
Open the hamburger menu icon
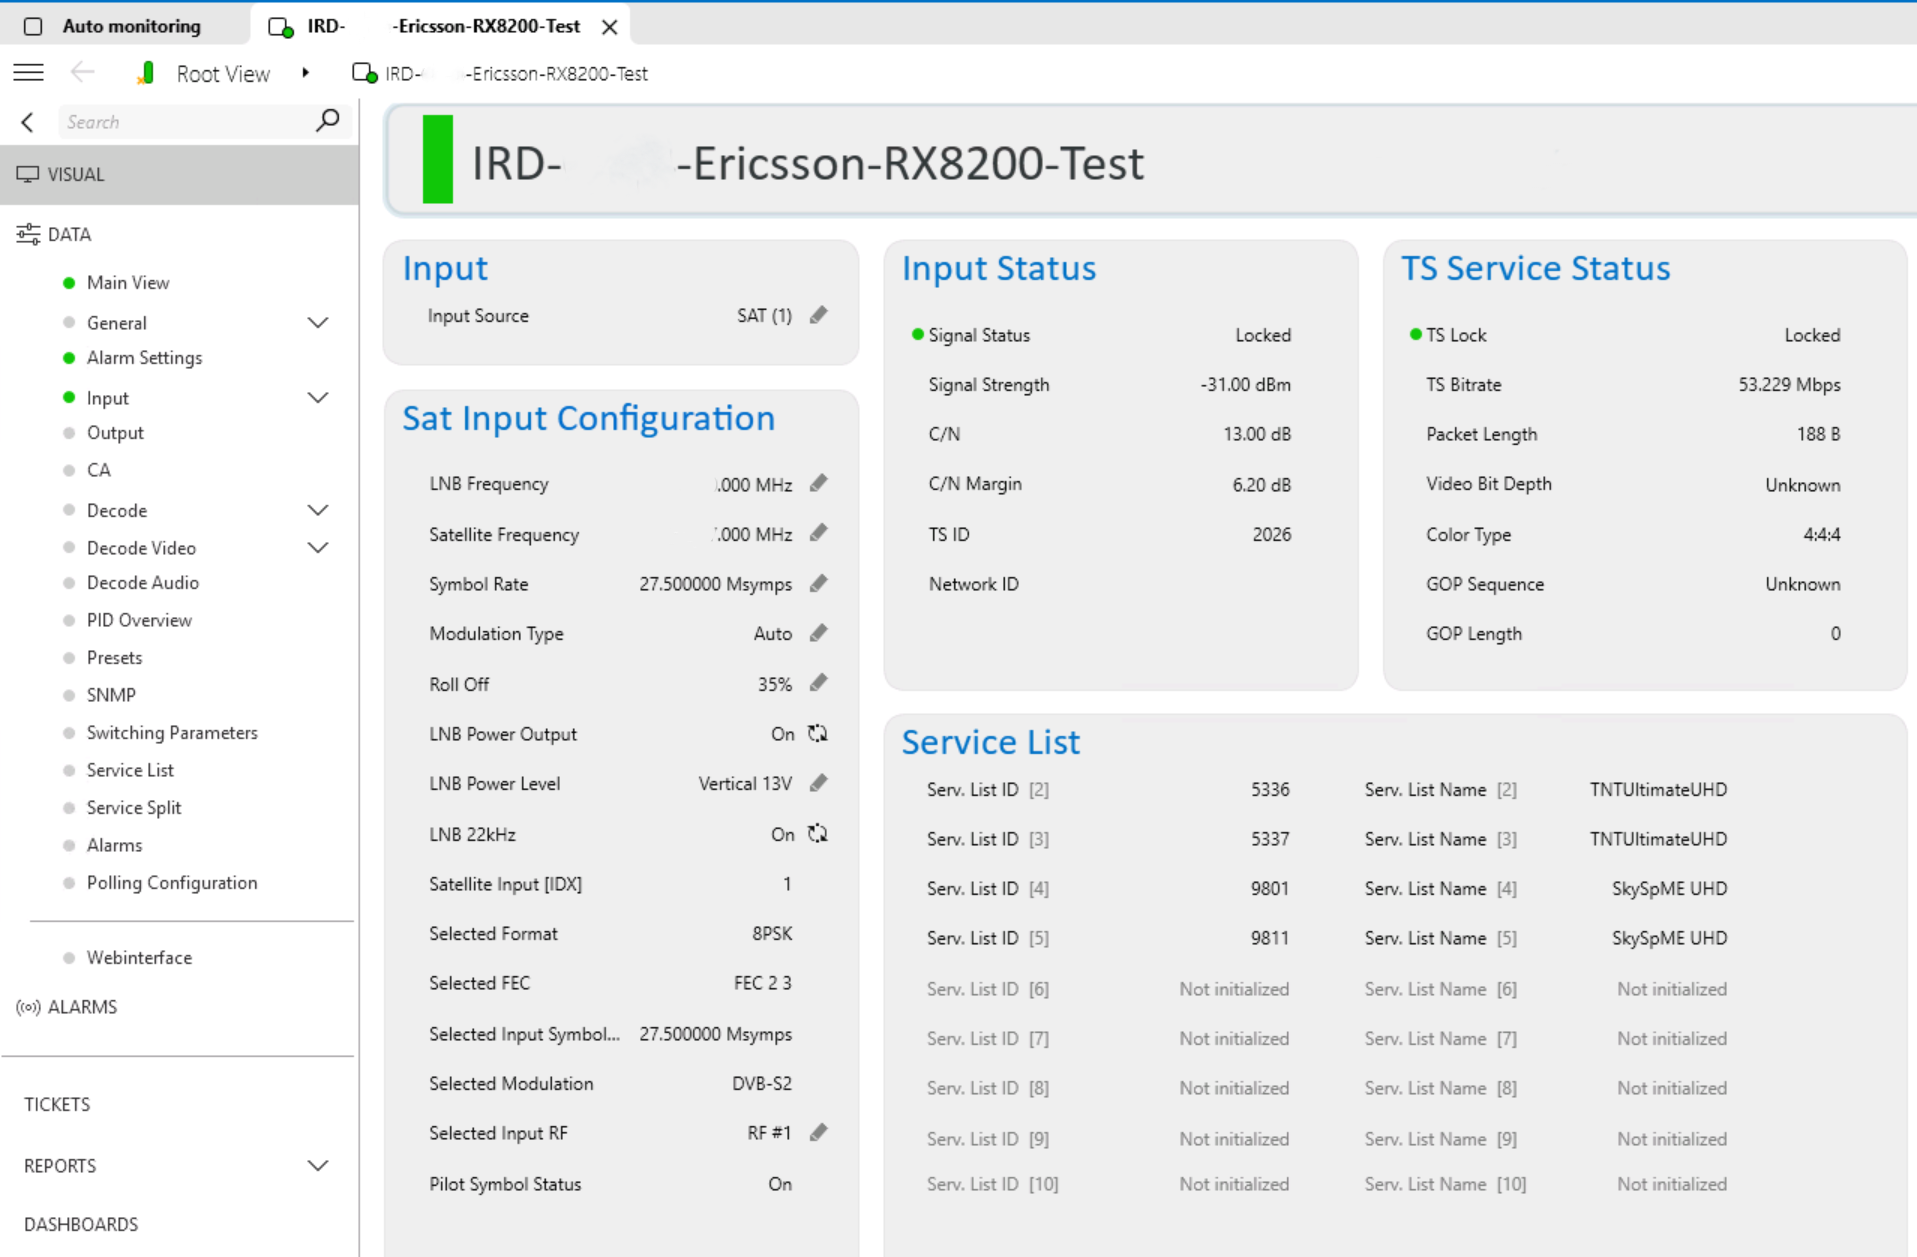(28, 72)
